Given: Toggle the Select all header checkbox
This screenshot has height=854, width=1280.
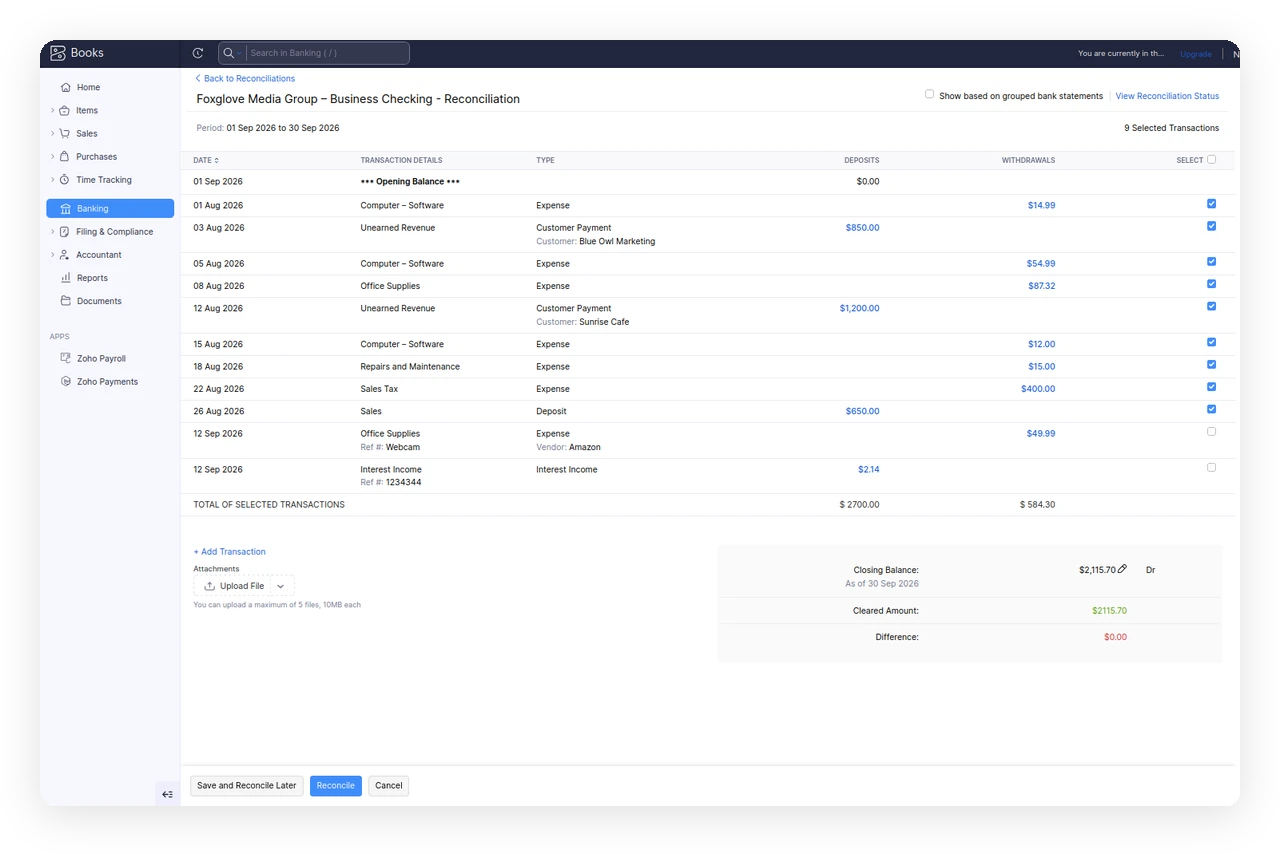Looking at the screenshot, I should pyautogui.click(x=1212, y=159).
